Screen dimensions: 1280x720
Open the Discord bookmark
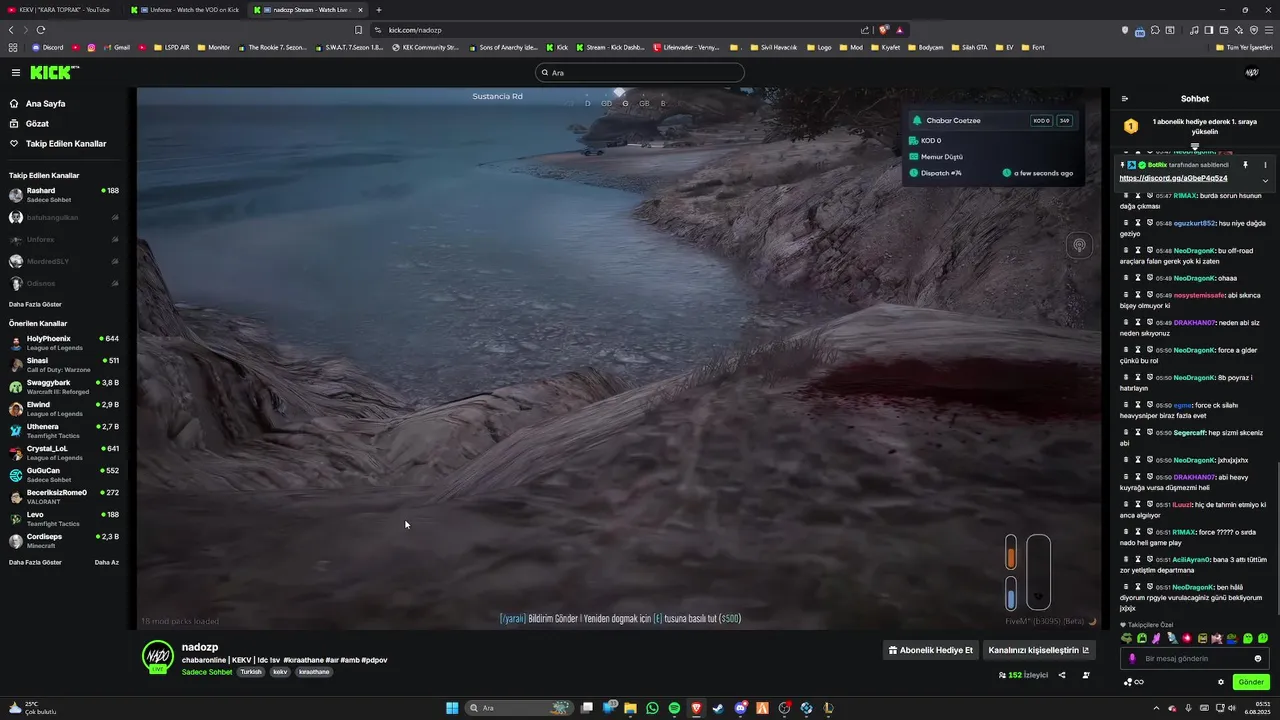(48, 47)
